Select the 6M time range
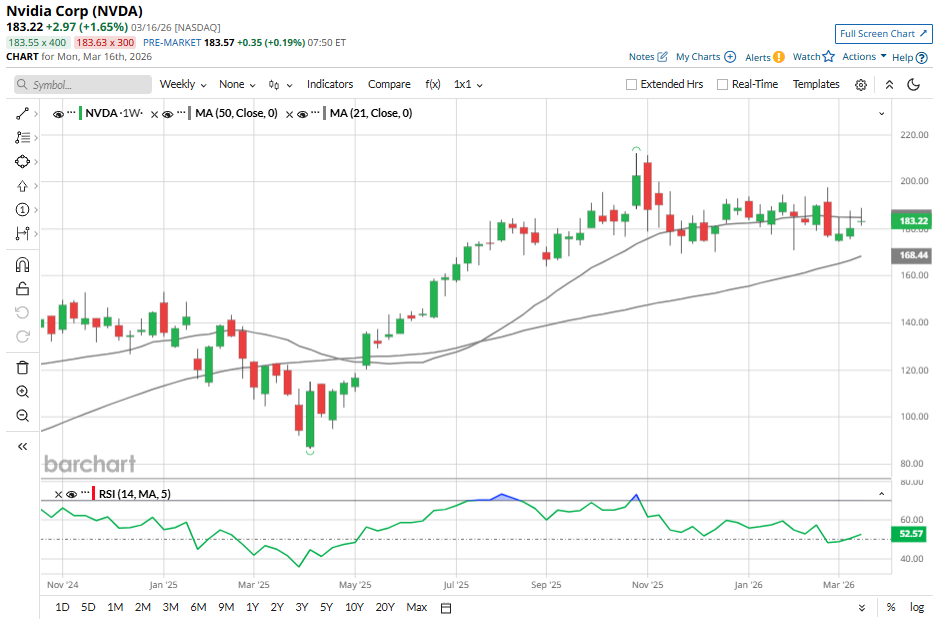Image resolution: width=939 pixels, height=643 pixels. (x=197, y=608)
